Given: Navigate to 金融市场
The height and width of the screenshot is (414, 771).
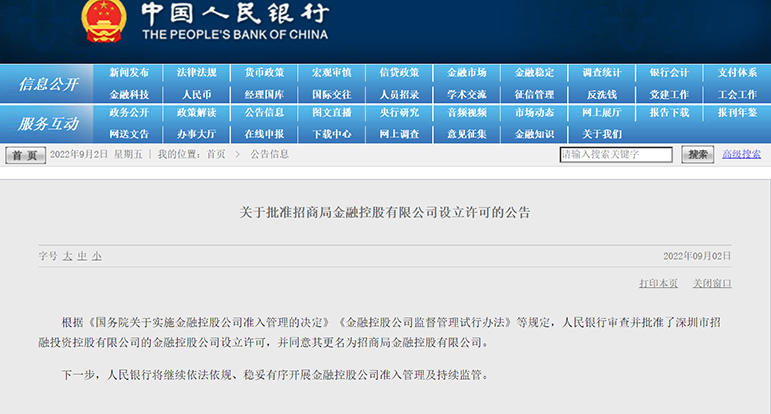Looking at the screenshot, I should 467,73.
